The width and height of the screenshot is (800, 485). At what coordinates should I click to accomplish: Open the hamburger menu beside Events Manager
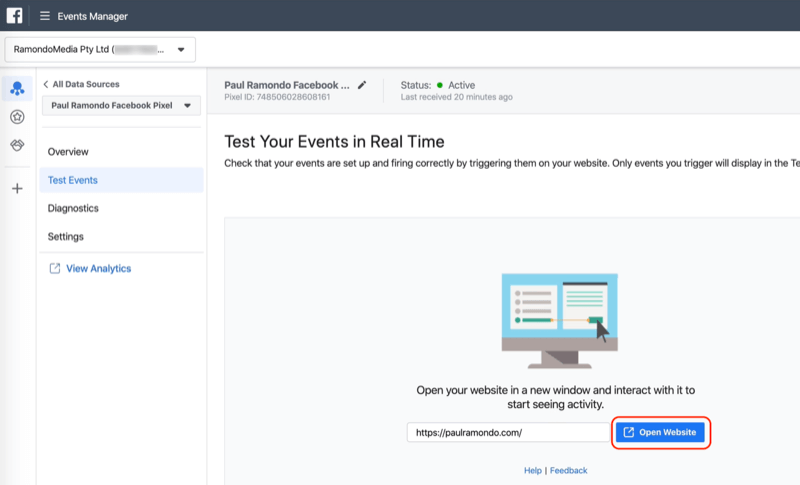coord(45,16)
